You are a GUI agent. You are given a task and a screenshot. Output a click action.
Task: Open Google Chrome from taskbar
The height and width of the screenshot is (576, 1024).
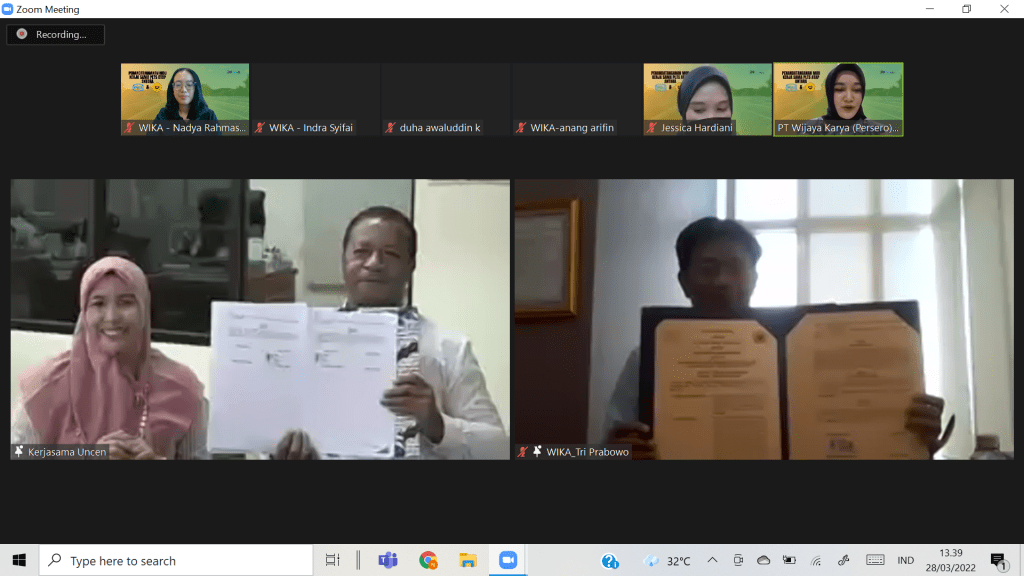pyautogui.click(x=428, y=560)
